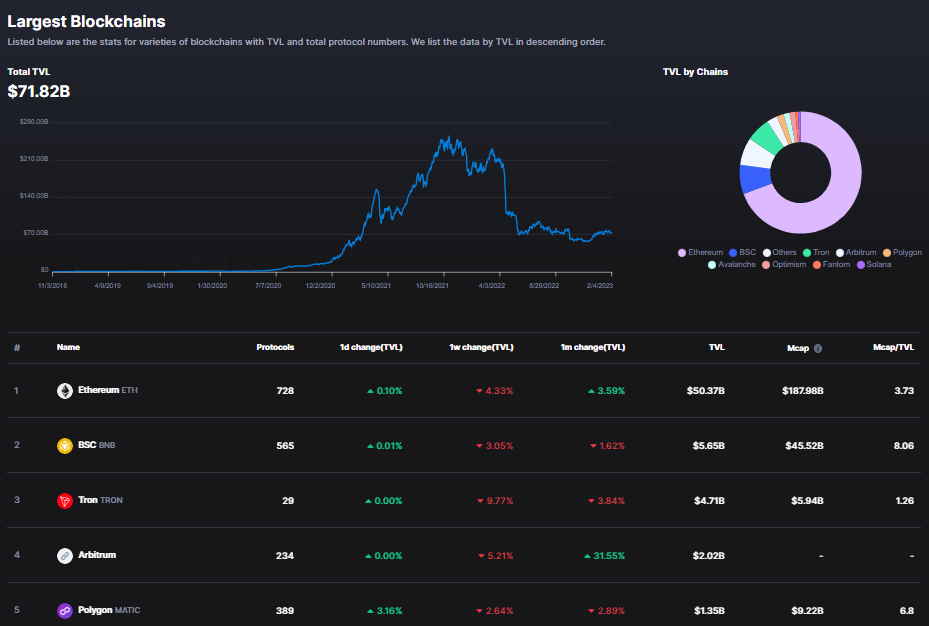
Task: Open the Arbitrum chain link
Action: (x=97, y=555)
